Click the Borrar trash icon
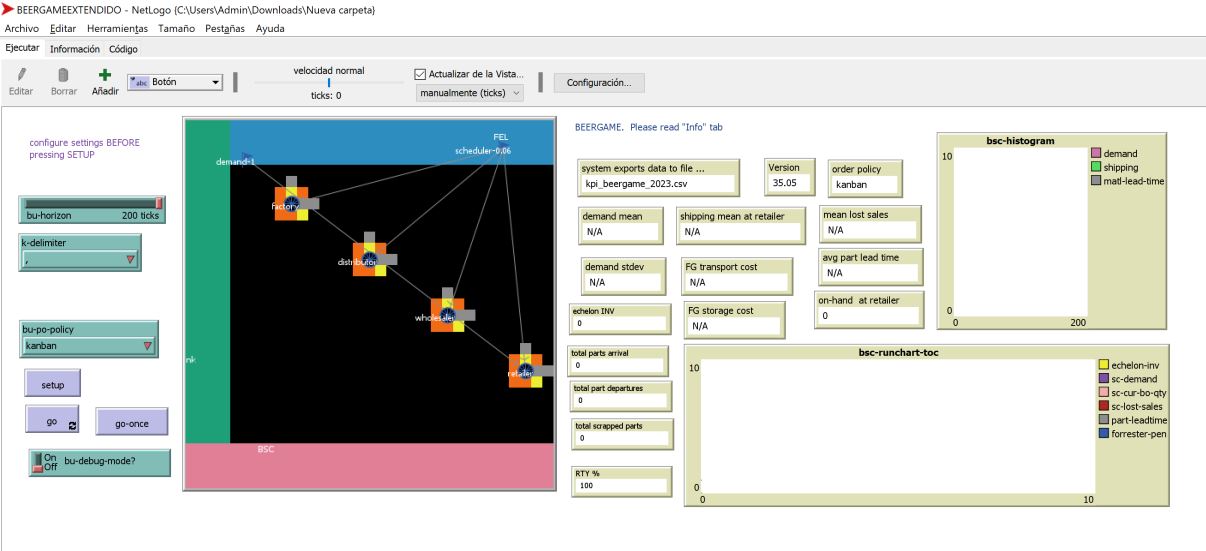Image resolution: width=1206 pixels, height=551 pixels. (63, 75)
